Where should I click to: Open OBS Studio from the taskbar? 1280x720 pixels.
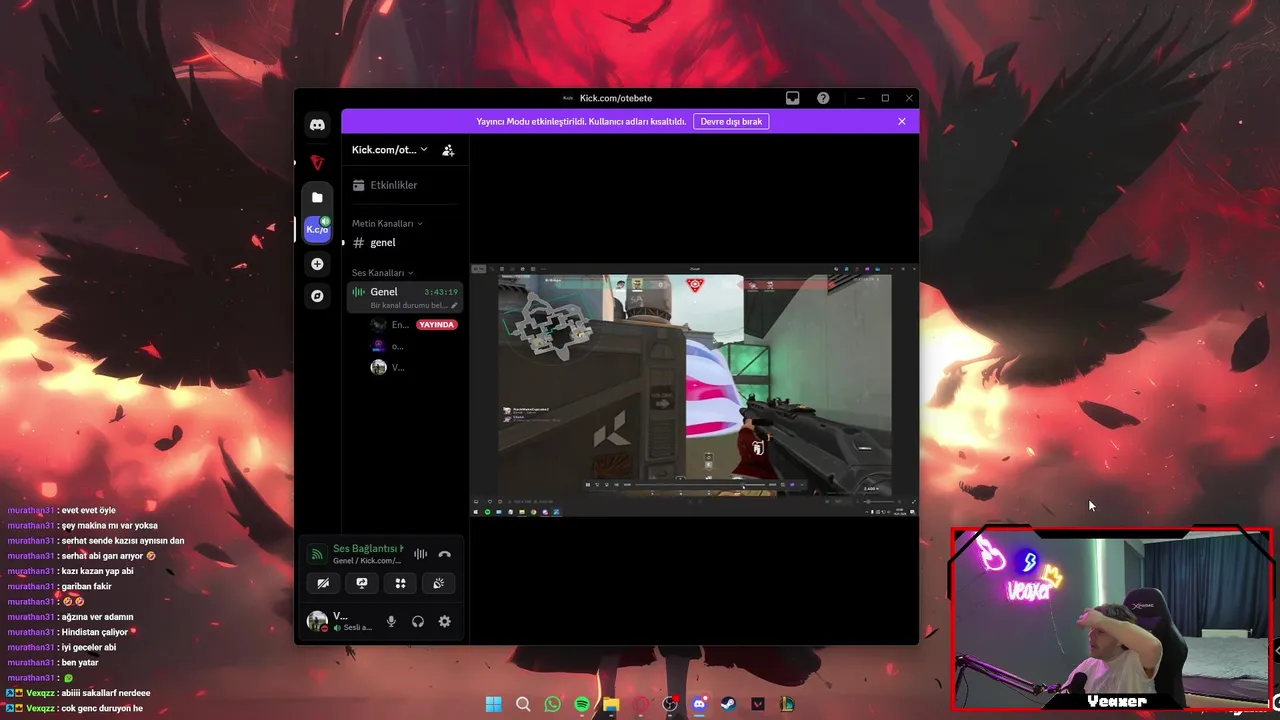point(670,704)
